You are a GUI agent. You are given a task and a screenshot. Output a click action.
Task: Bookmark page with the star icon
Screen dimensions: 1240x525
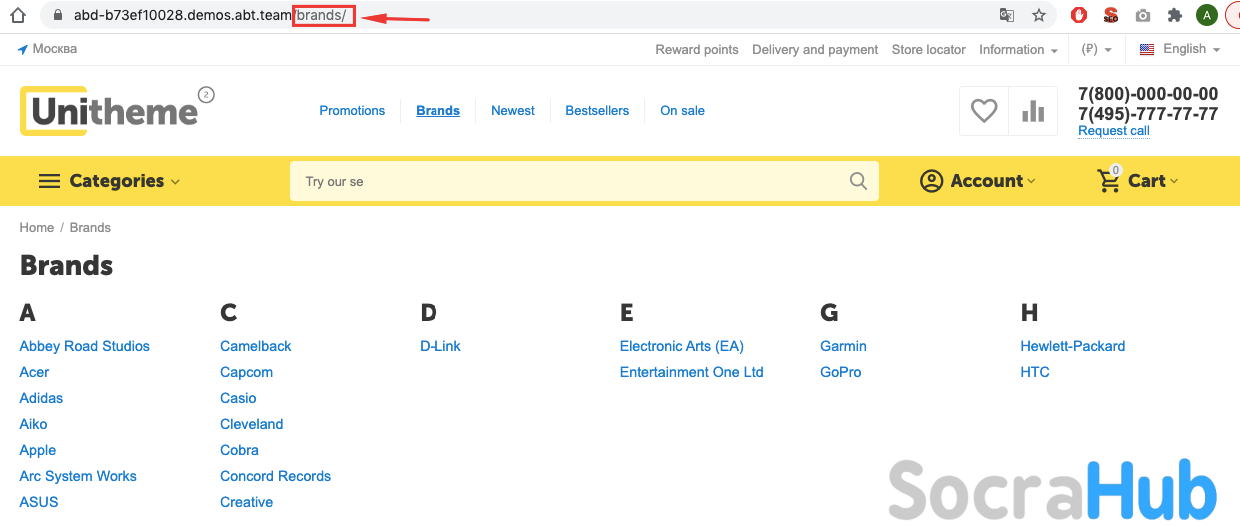1039,16
